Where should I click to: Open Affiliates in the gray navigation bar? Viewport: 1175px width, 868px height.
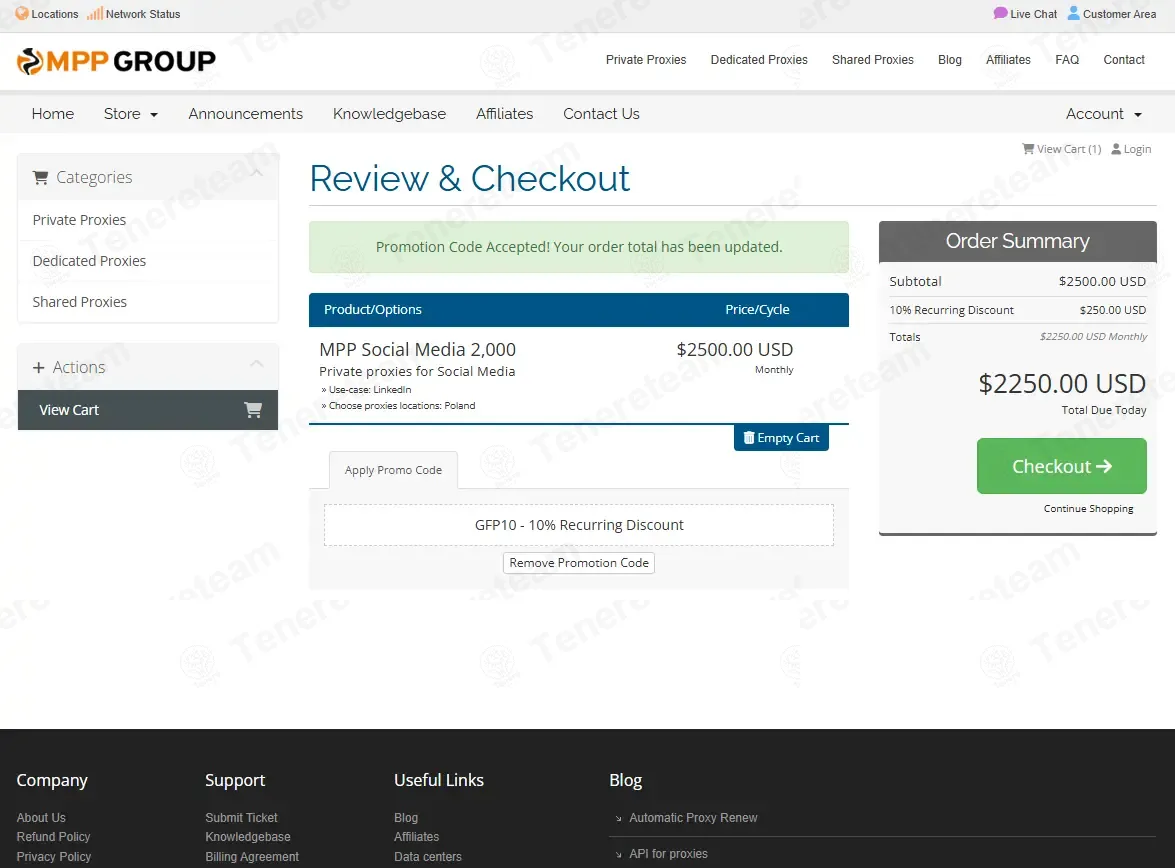[x=504, y=114]
